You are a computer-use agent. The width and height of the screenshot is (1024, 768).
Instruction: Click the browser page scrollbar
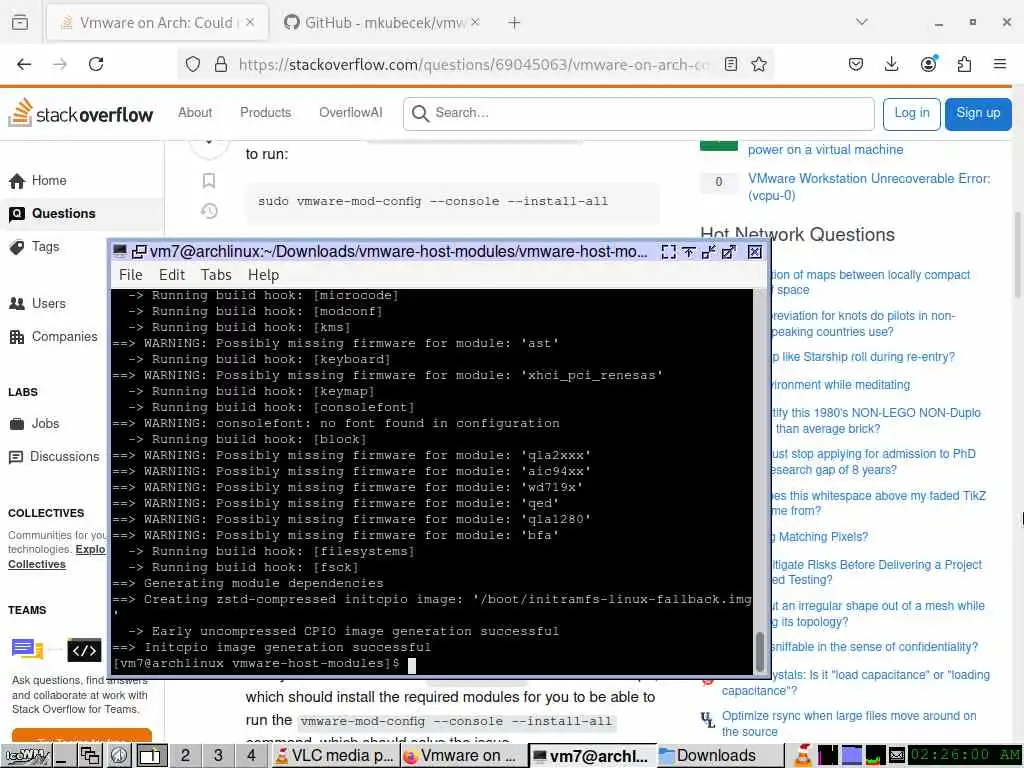1017,255
